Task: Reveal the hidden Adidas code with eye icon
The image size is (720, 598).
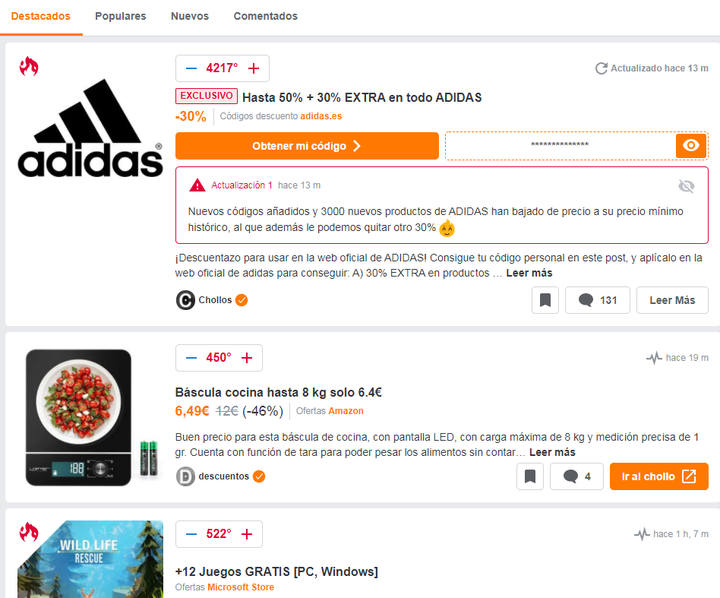Action: point(691,146)
